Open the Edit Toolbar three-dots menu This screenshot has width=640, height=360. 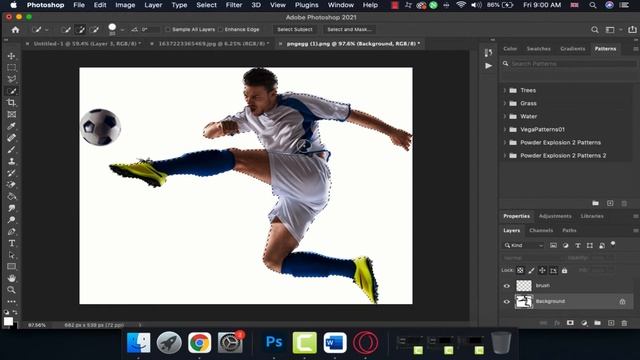click(x=11, y=302)
